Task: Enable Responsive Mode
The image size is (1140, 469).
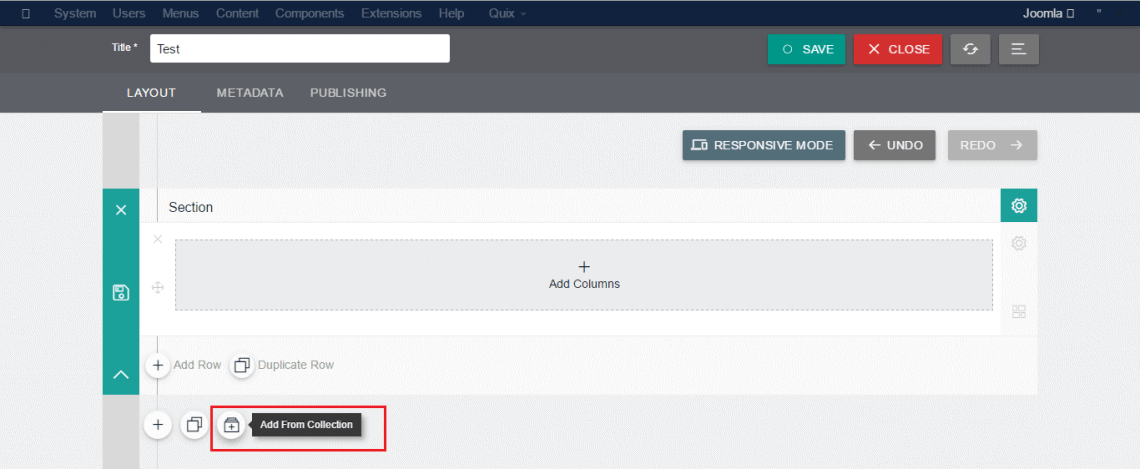Action: (x=764, y=145)
